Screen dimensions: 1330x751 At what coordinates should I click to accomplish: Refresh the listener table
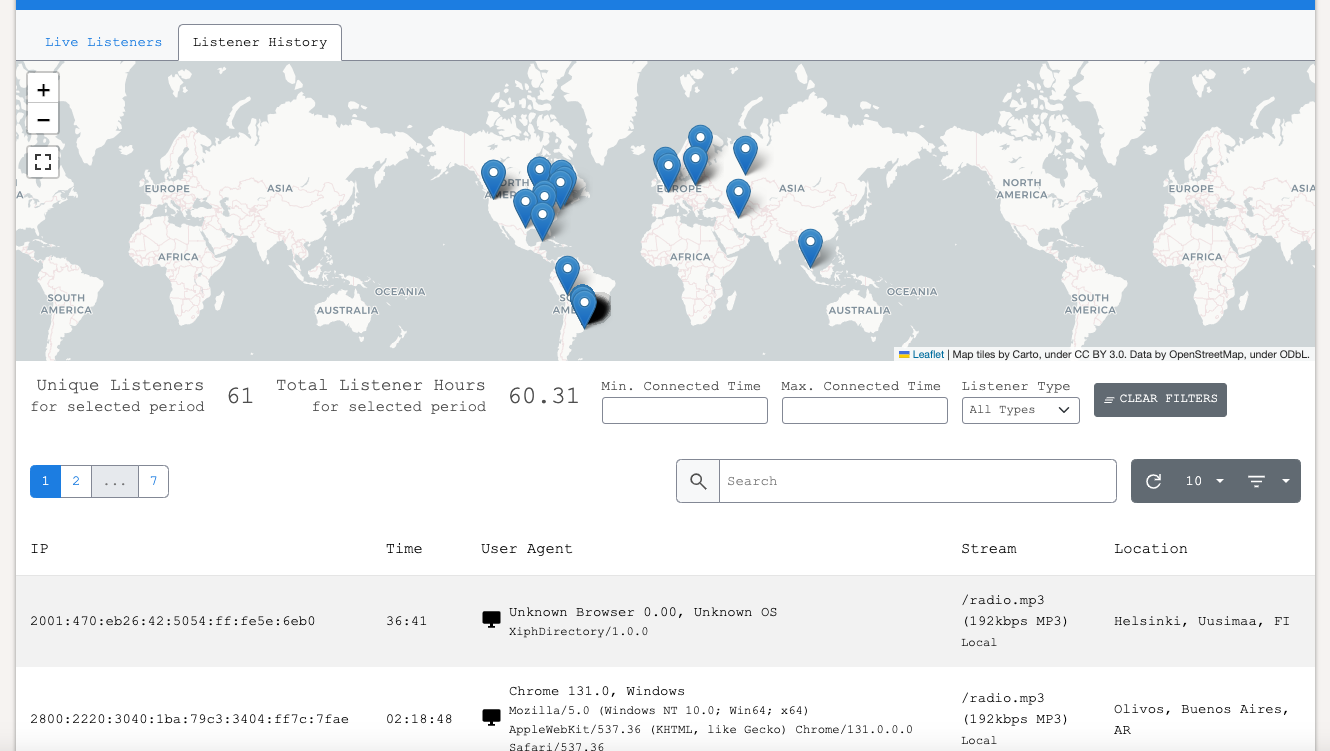pos(1153,481)
